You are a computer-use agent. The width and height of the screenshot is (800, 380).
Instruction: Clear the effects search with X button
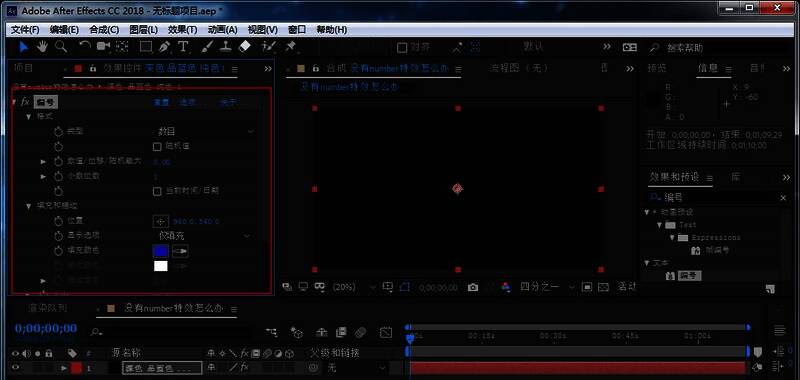tap(783, 198)
